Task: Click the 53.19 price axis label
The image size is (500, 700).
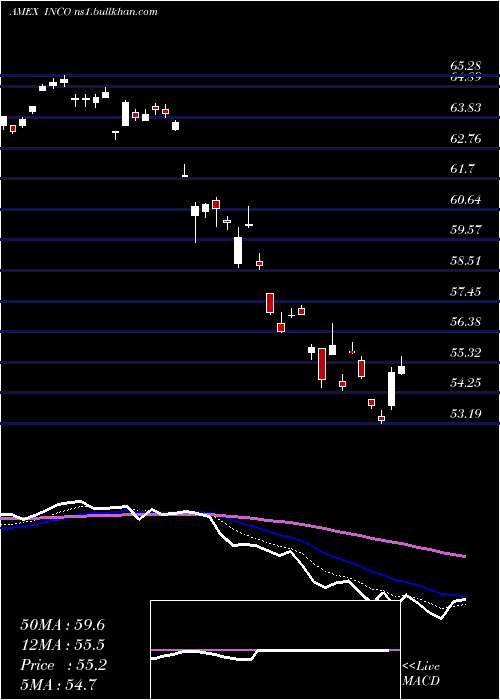Action: click(x=466, y=414)
